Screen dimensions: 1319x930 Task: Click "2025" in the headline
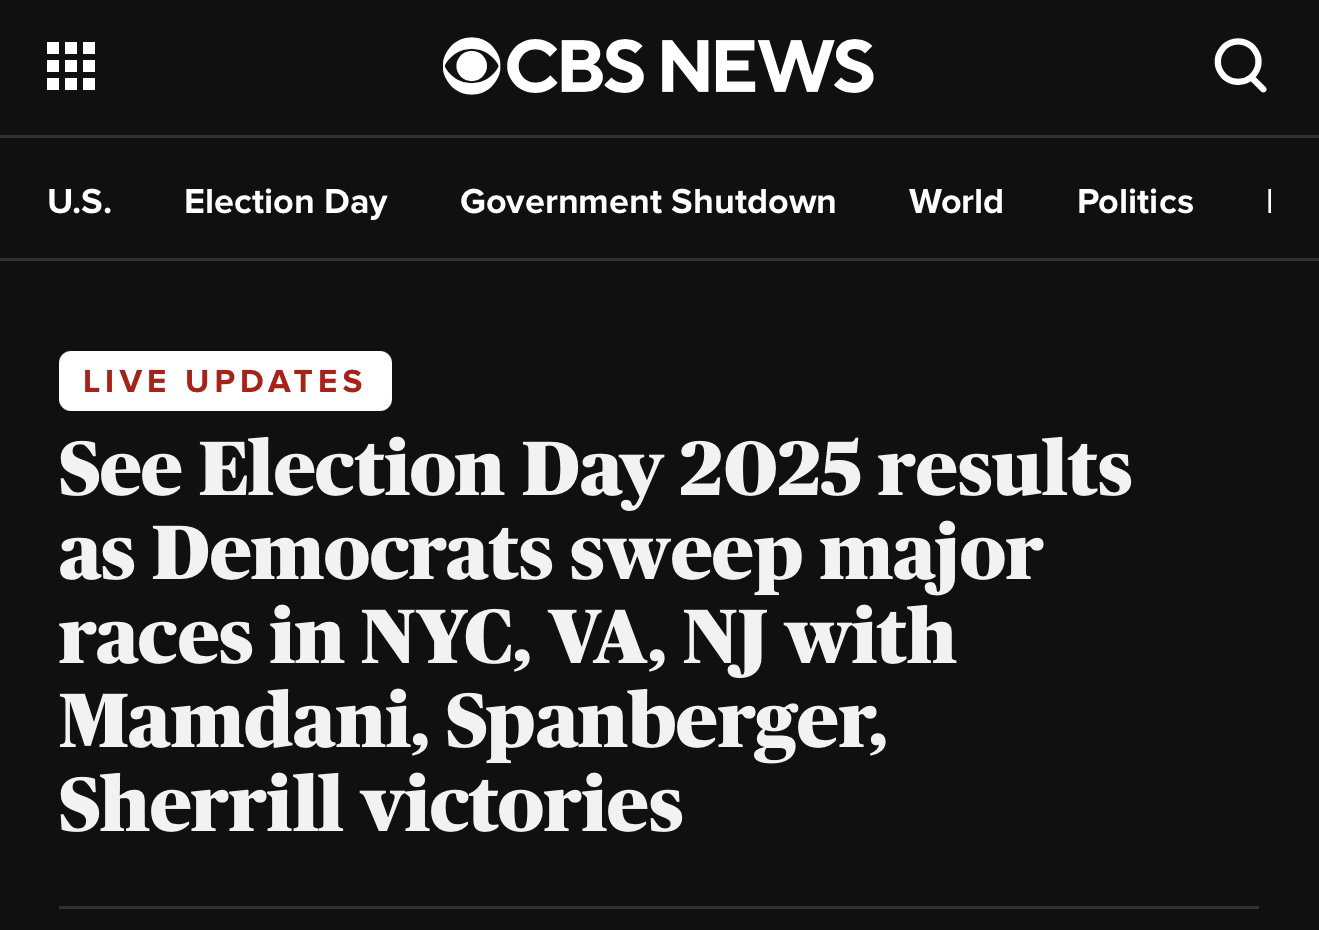(x=769, y=468)
